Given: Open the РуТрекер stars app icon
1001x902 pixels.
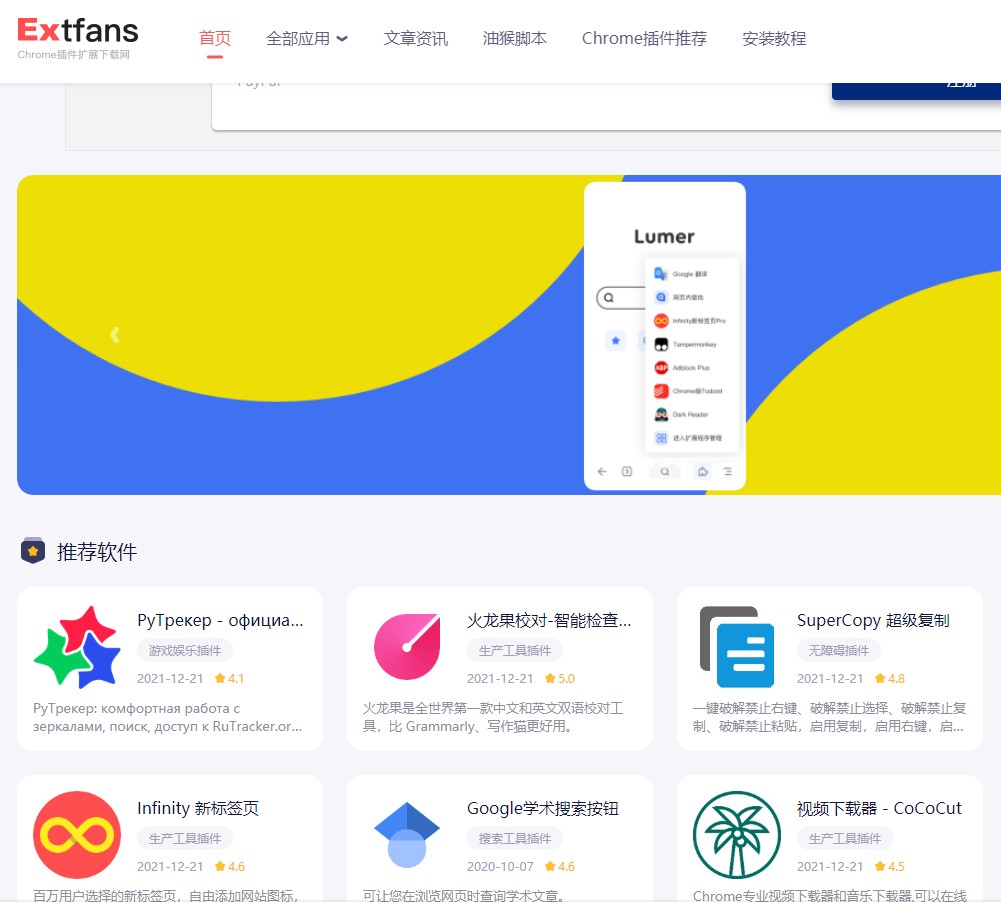Looking at the screenshot, I should click(77, 647).
